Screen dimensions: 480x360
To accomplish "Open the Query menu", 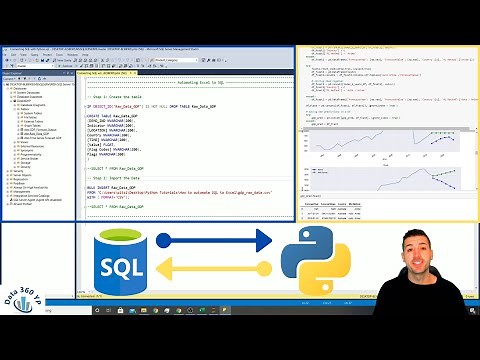I will click(x=35, y=55).
